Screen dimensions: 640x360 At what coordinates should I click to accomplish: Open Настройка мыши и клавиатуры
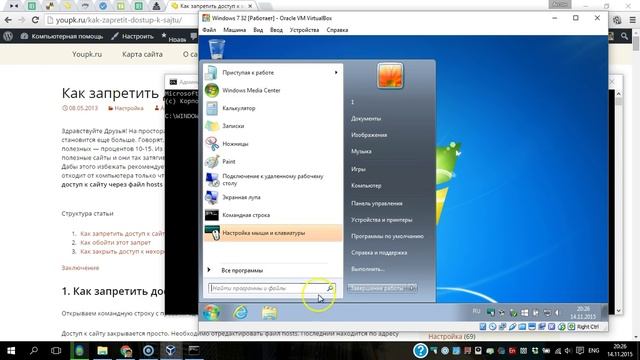273,233
